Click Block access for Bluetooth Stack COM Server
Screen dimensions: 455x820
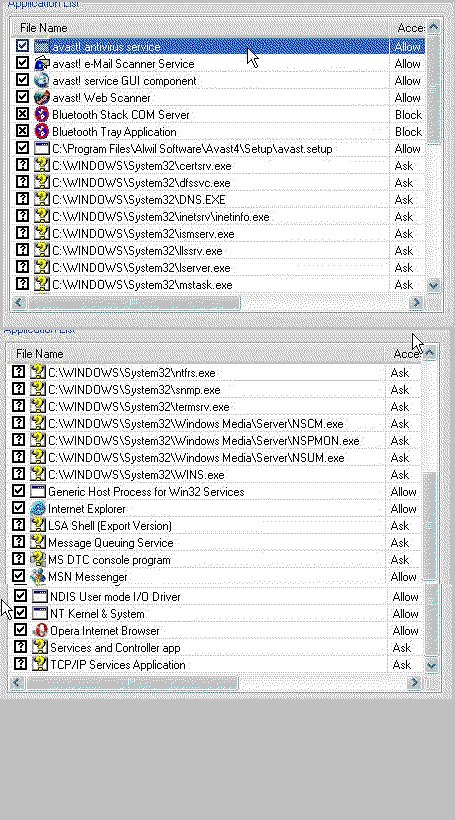click(x=408, y=115)
